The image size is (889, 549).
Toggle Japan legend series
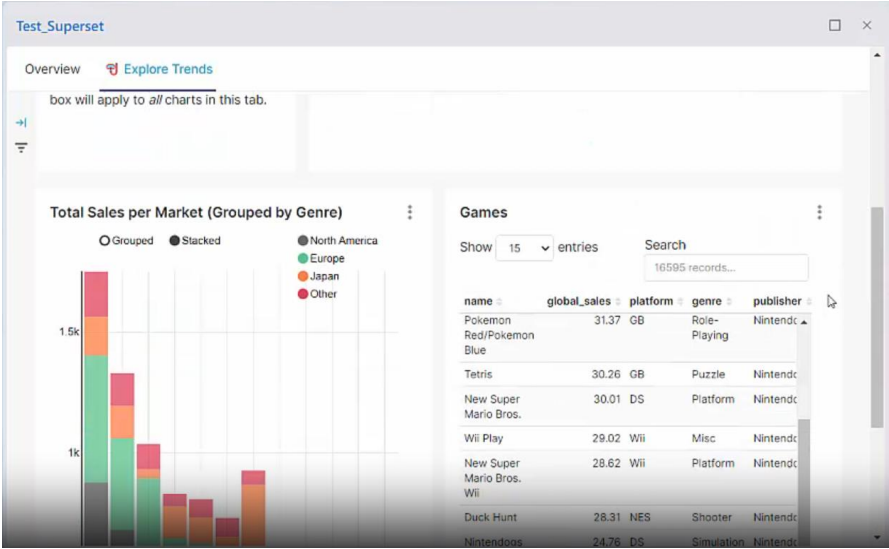pyautogui.click(x=318, y=276)
